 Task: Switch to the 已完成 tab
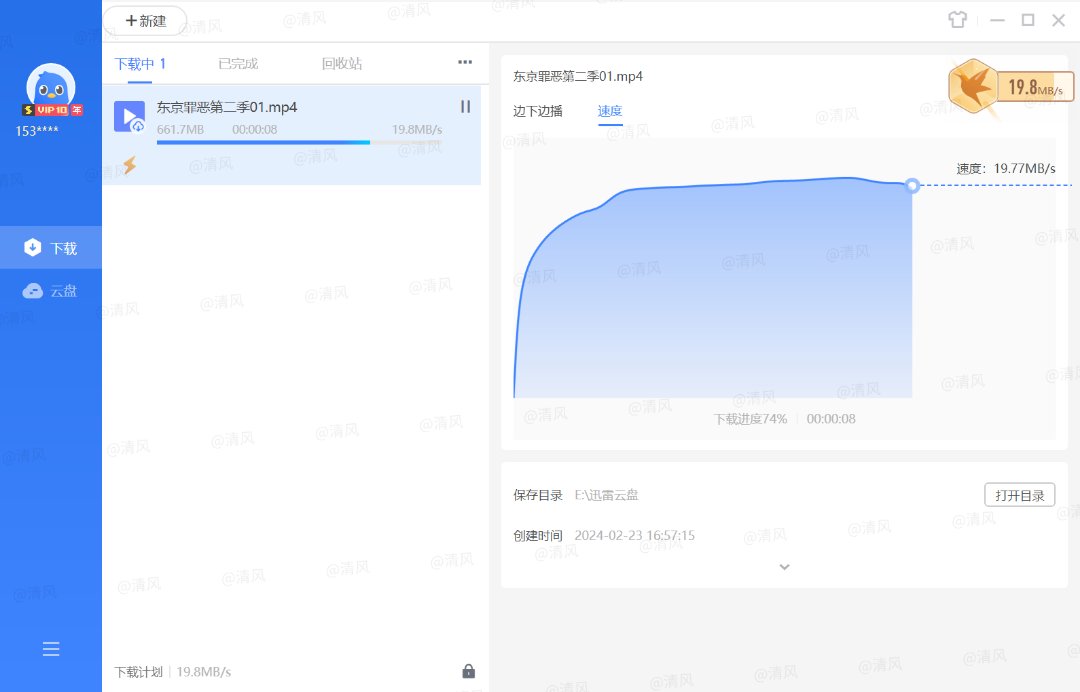pos(238,64)
